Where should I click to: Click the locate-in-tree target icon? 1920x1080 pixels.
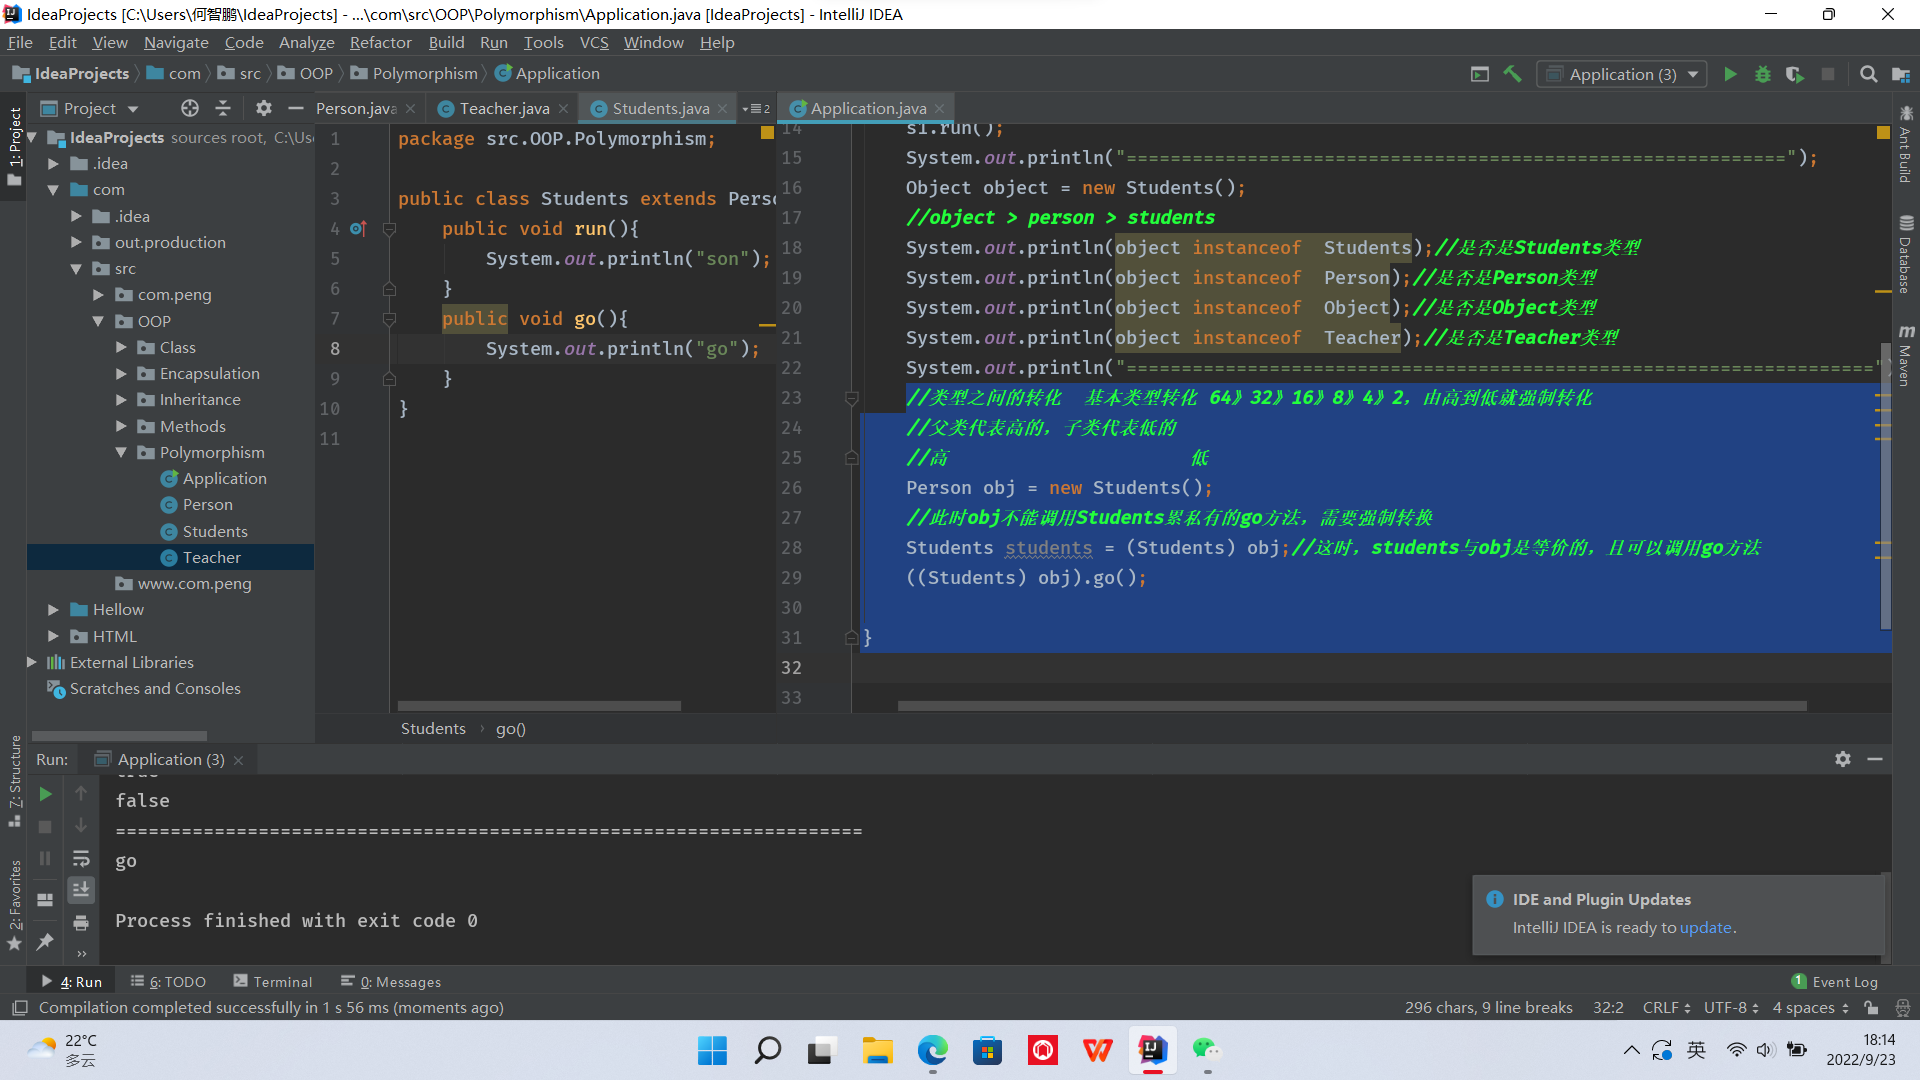tap(189, 108)
